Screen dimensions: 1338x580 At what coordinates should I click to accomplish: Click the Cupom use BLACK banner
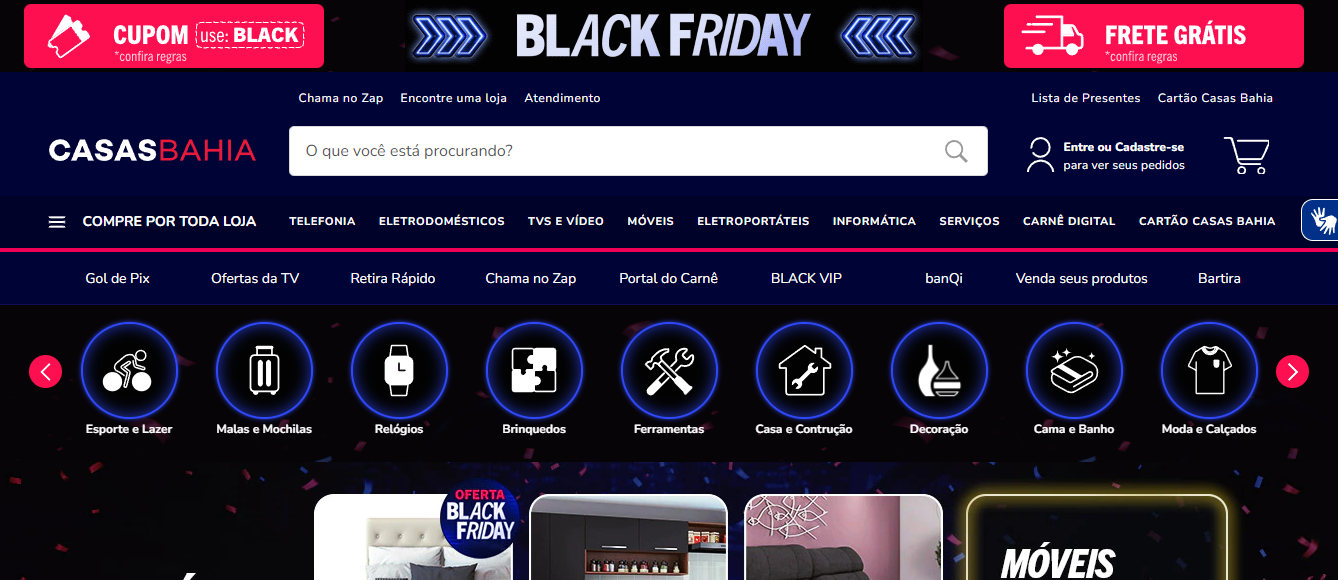coord(174,36)
